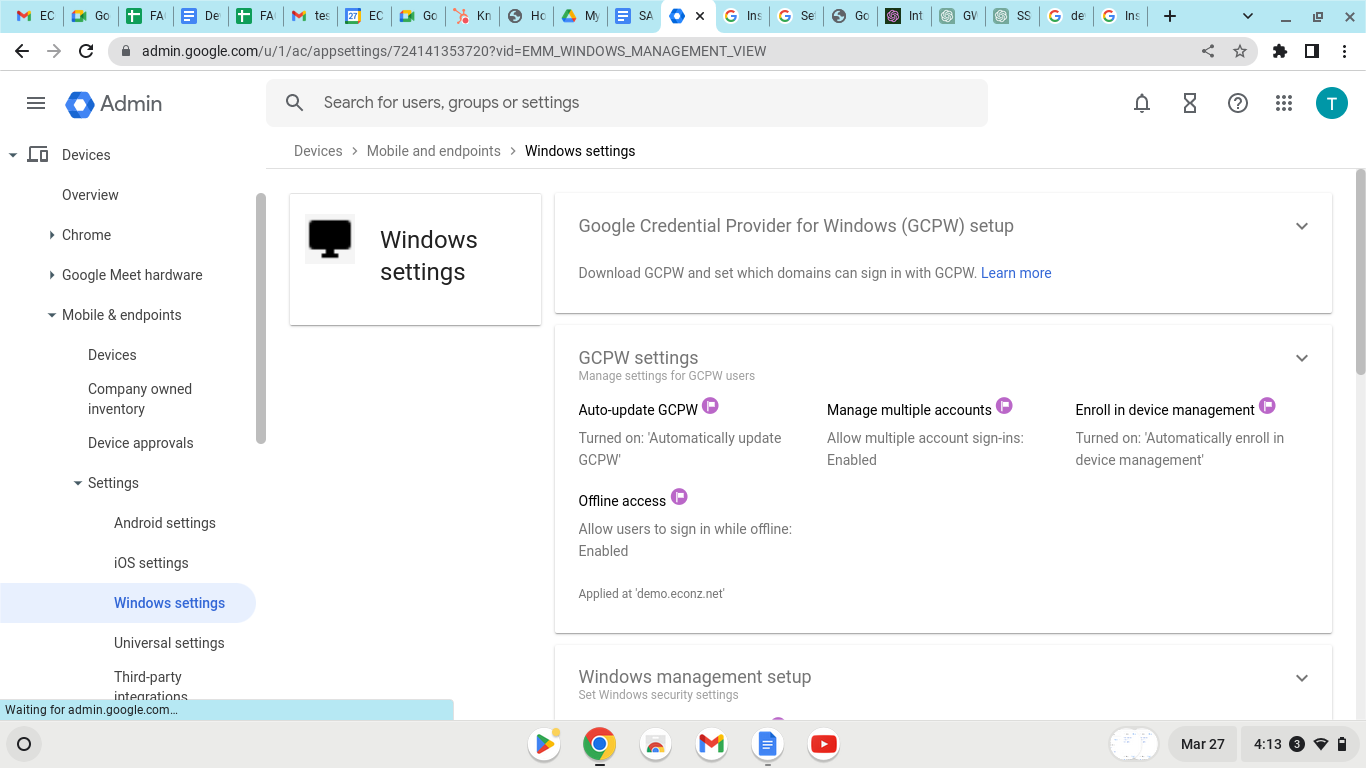The width and height of the screenshot is (1366, 768).
Task: Open YouTube from the shelf
Action: (824, 744)
